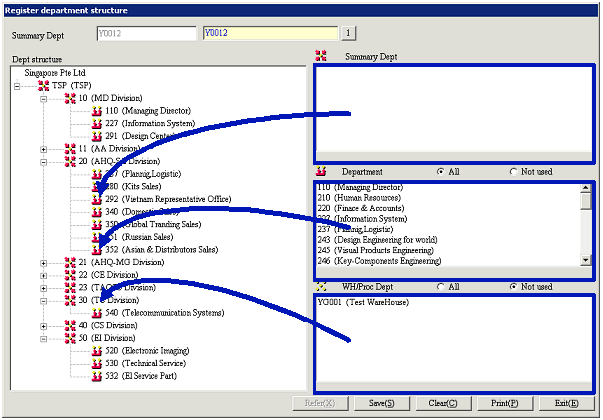Image resolution: width=603 pixels, height=420 pixels.
Task: Click the 50 (EI Division) icon
Action: [69, 338]
